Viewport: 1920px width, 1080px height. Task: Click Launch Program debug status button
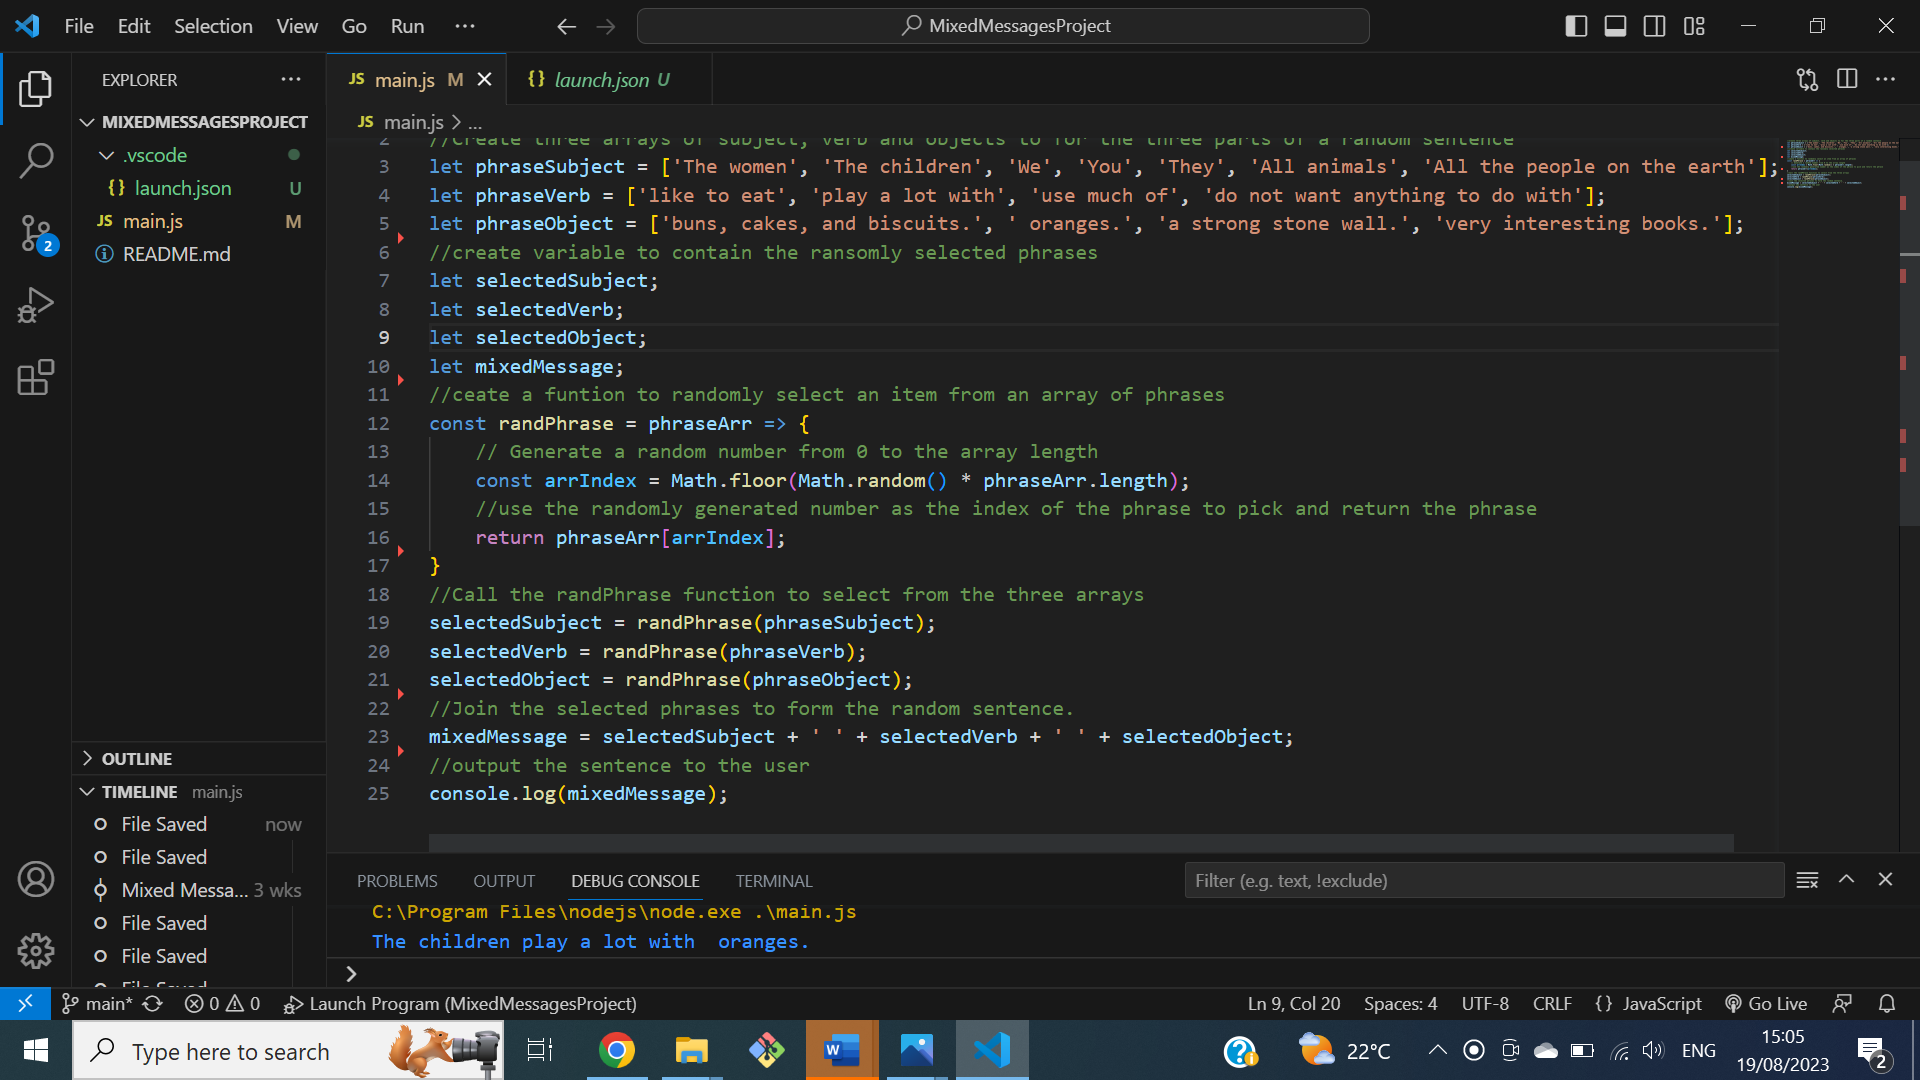coord(460,1003)
